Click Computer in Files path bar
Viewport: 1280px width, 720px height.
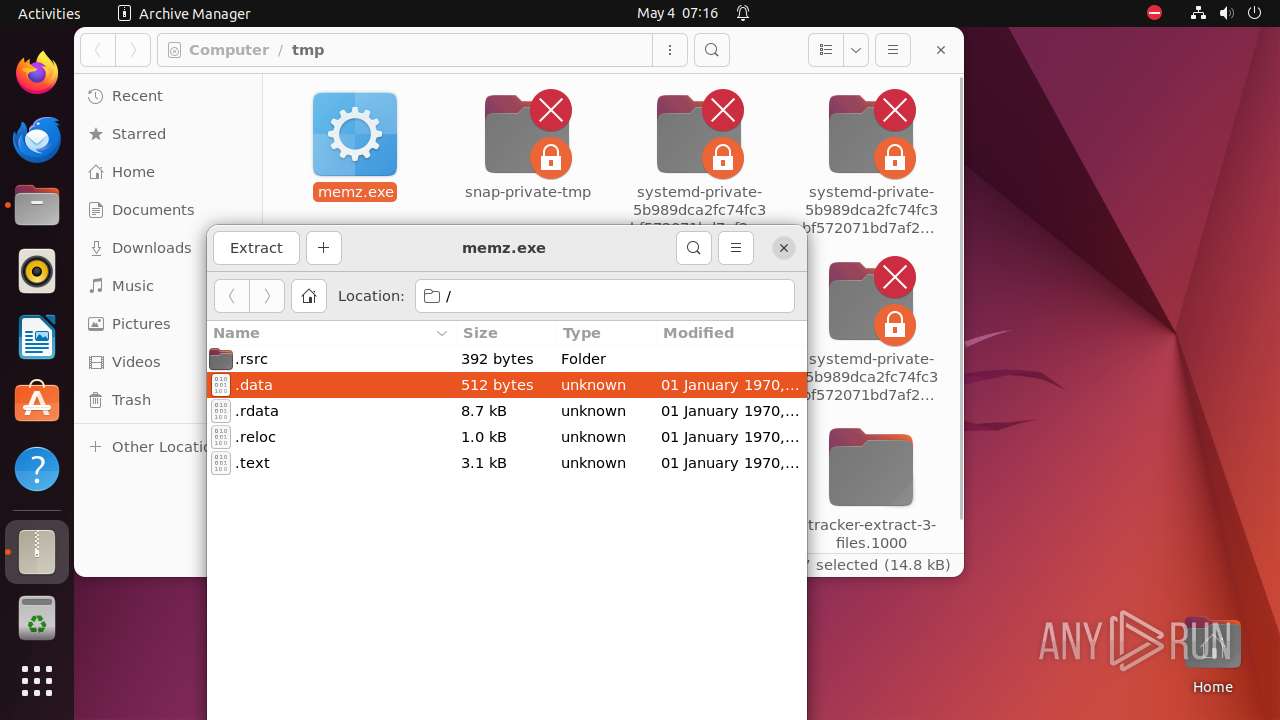coord(229,50)
